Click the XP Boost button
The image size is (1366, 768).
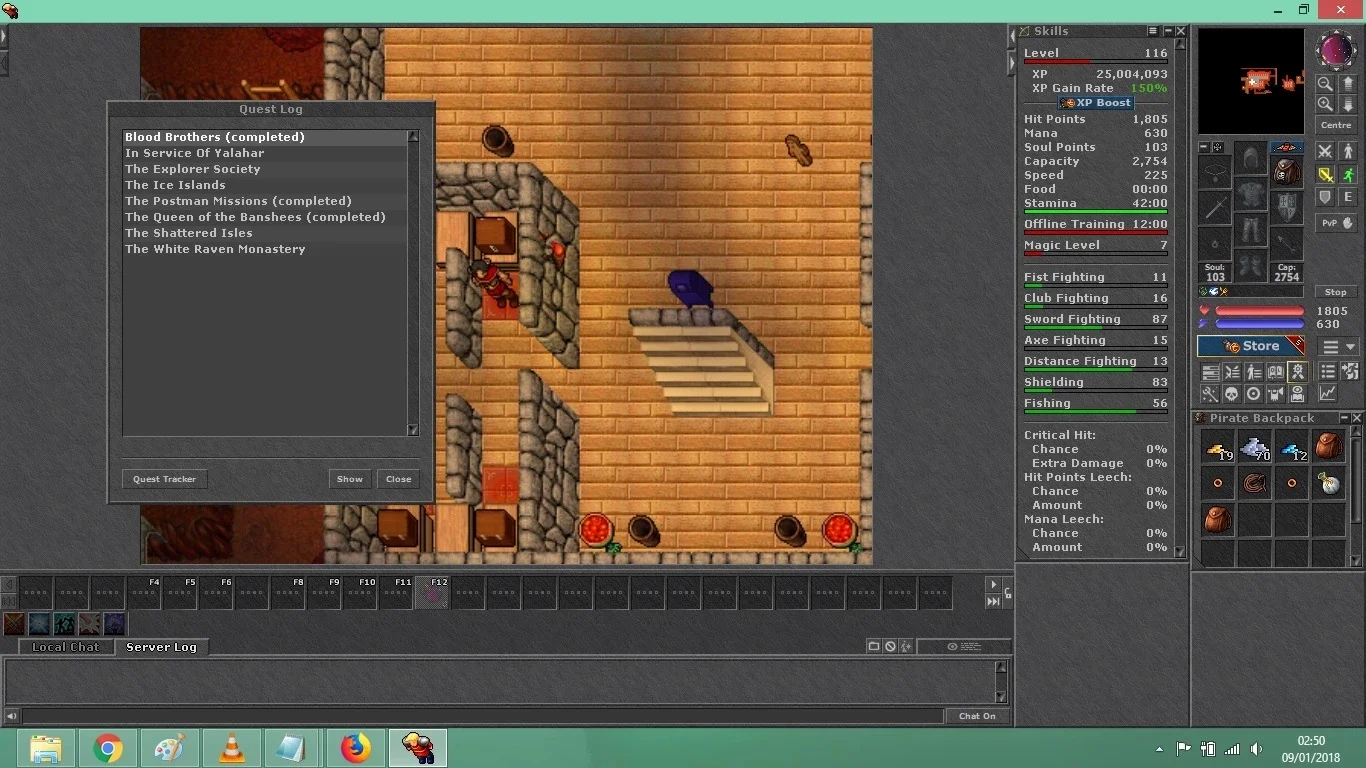1096,103
